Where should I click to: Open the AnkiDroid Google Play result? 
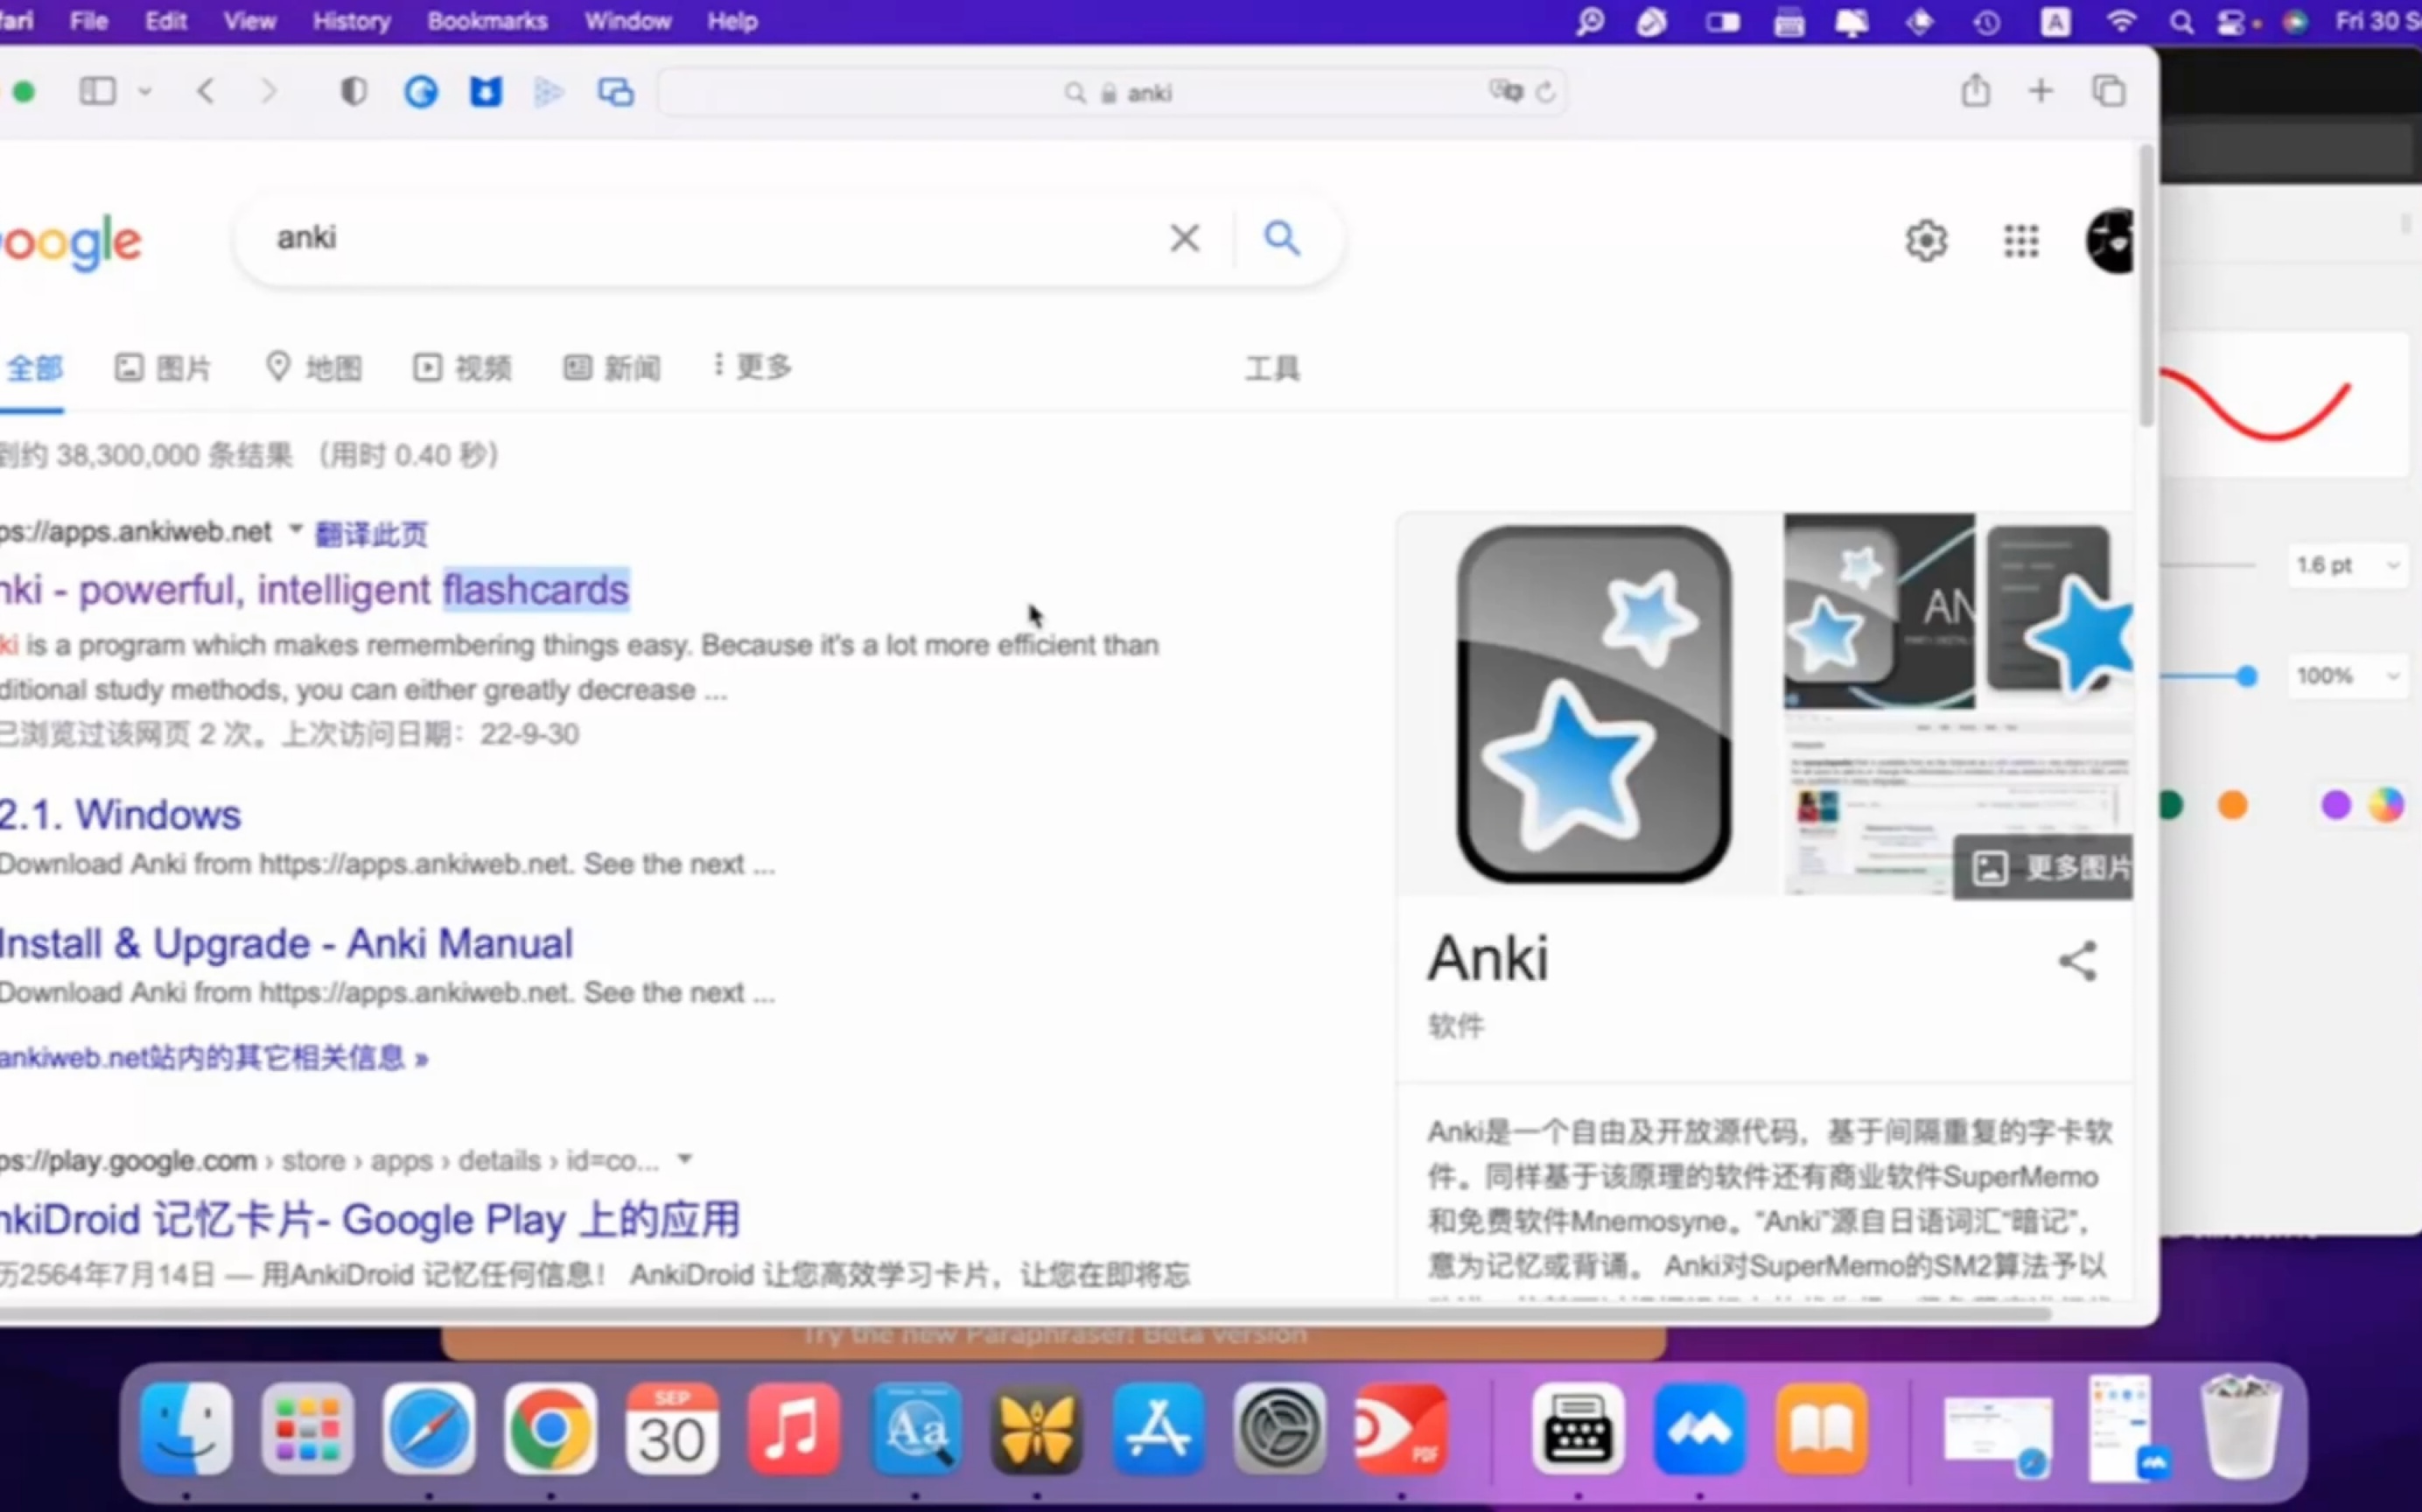(x=370, y=1220)
